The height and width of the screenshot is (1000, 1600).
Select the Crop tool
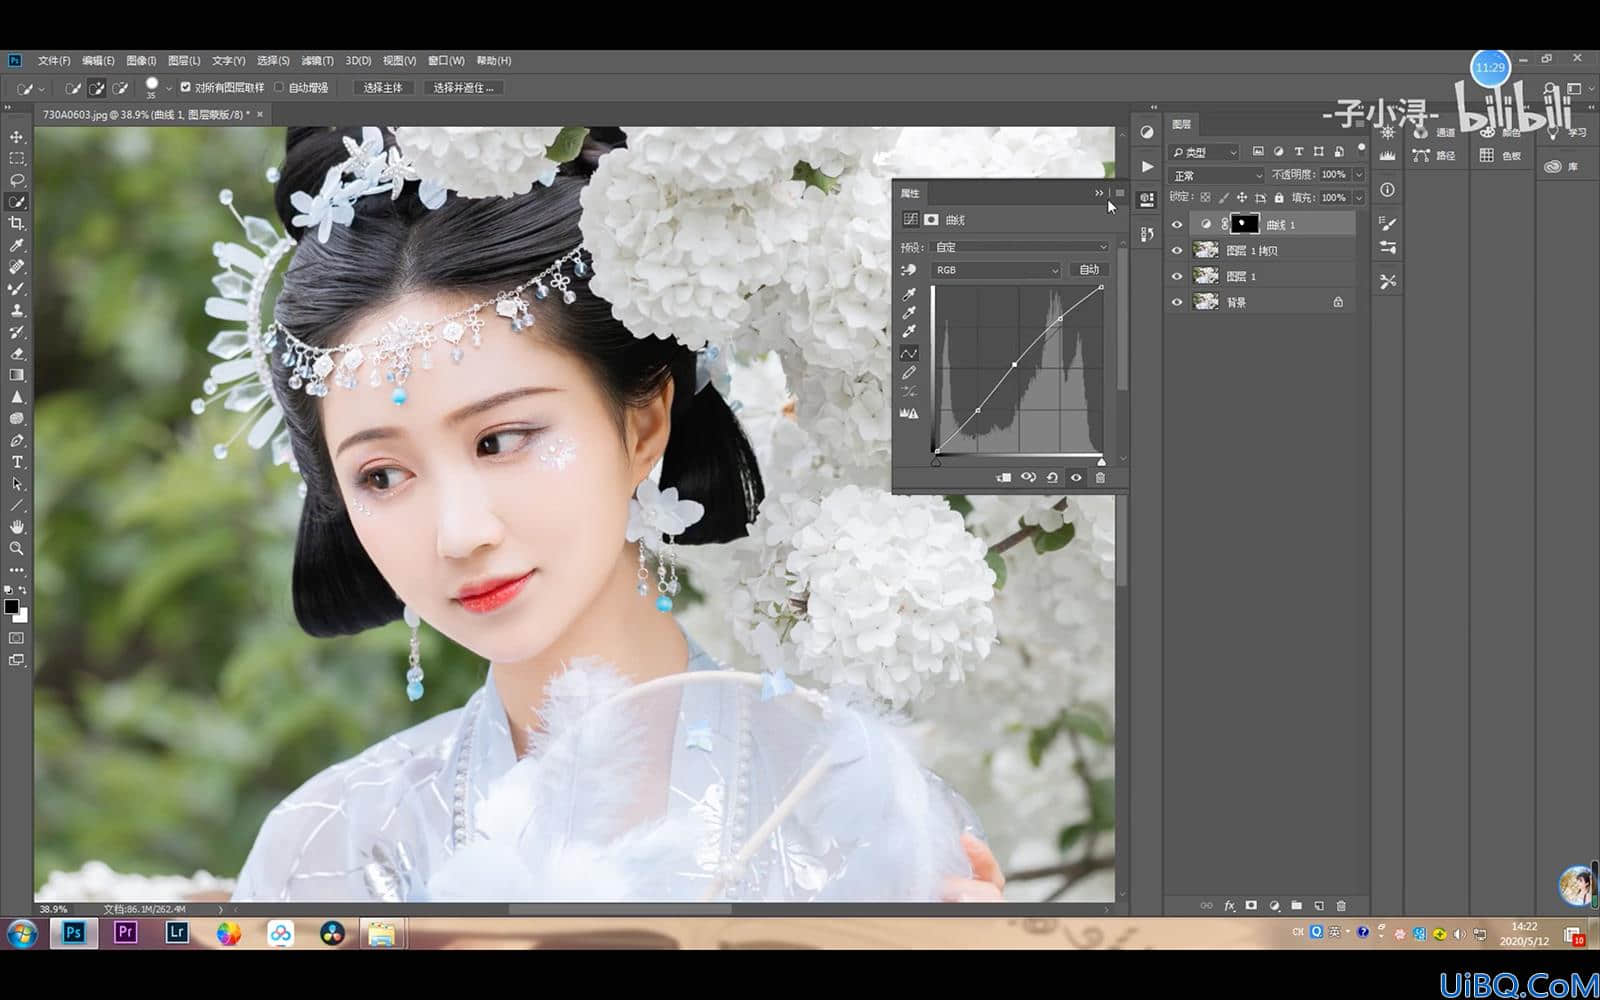(x=17, y=224)
